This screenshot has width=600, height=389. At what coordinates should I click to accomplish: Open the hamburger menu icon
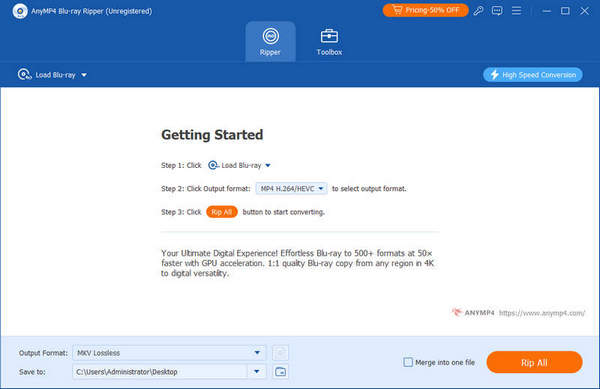[x=516, y=11]
